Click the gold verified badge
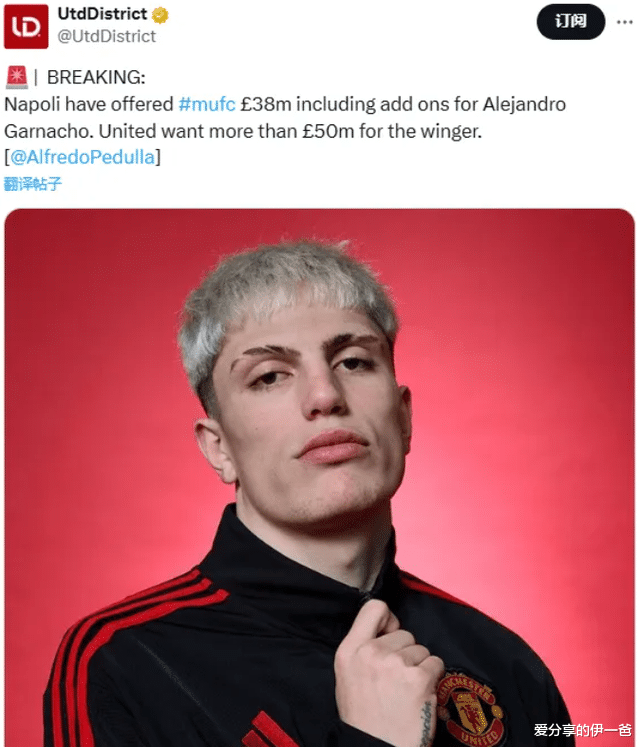Screen dimensions: 640x747 tap(160, 15)
